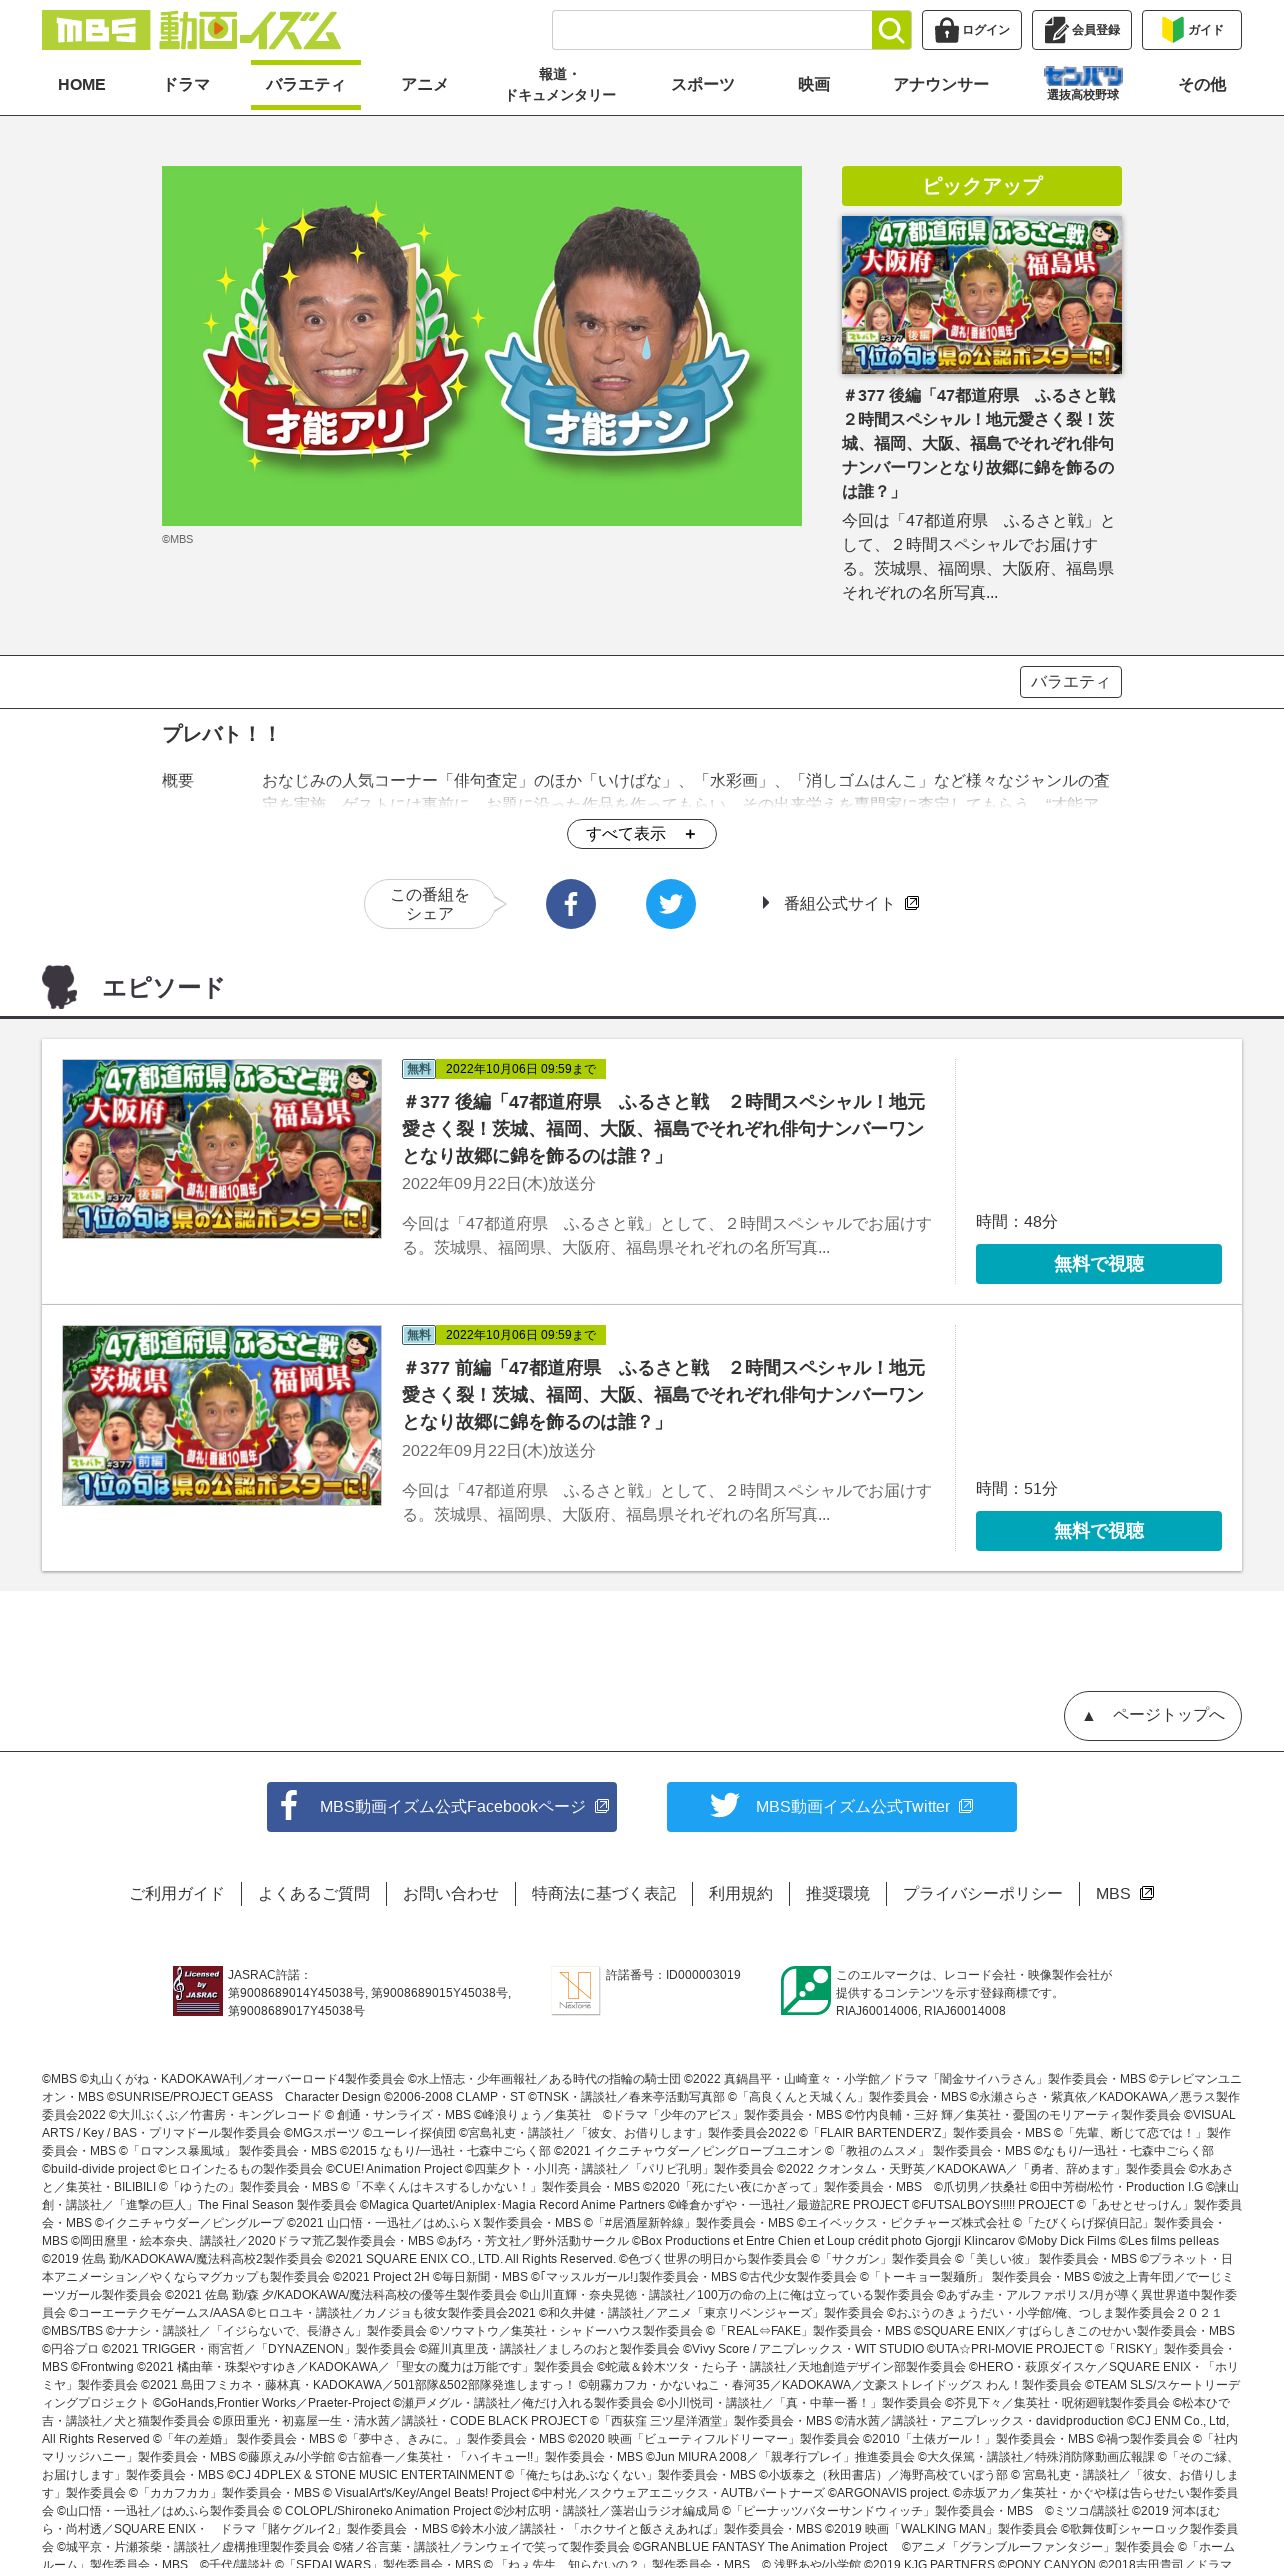Image resolution: width=1284 pixels, height=2568 pixels.
Task: Open 特商法に基づく表記 footer link
Action: (x=604, y=1894)
